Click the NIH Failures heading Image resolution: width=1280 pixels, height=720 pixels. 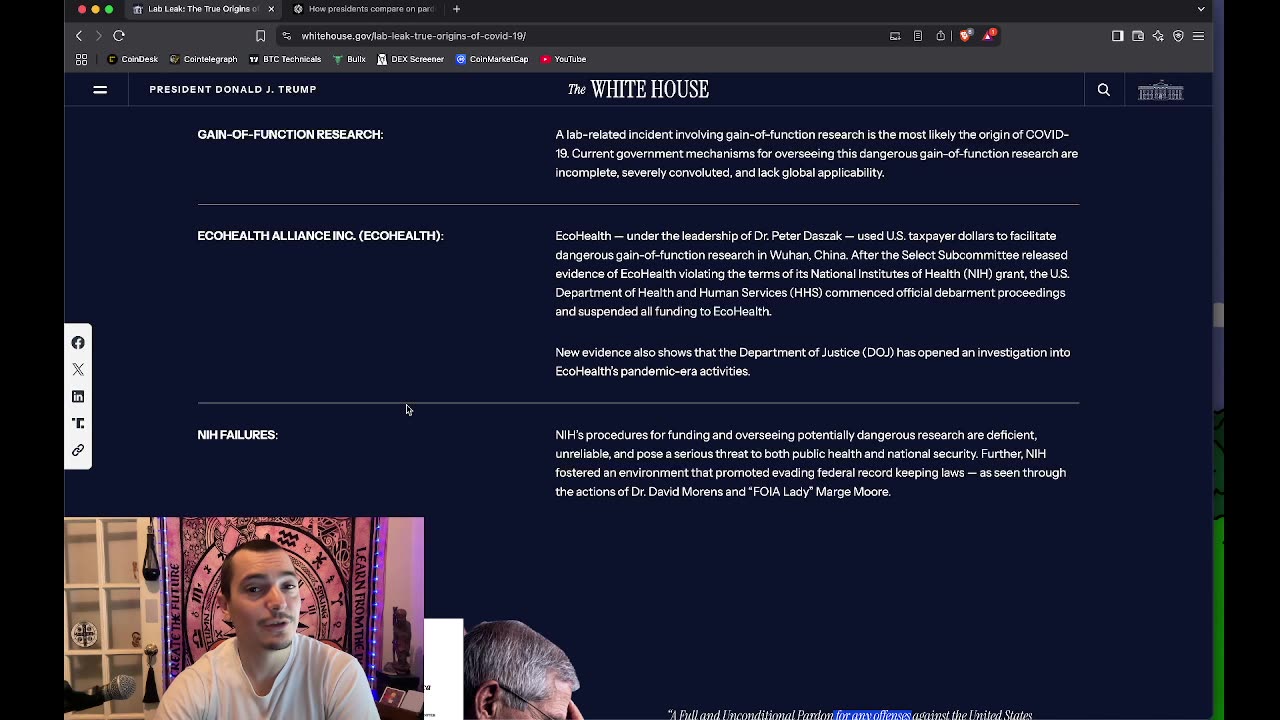coord(237,435)
